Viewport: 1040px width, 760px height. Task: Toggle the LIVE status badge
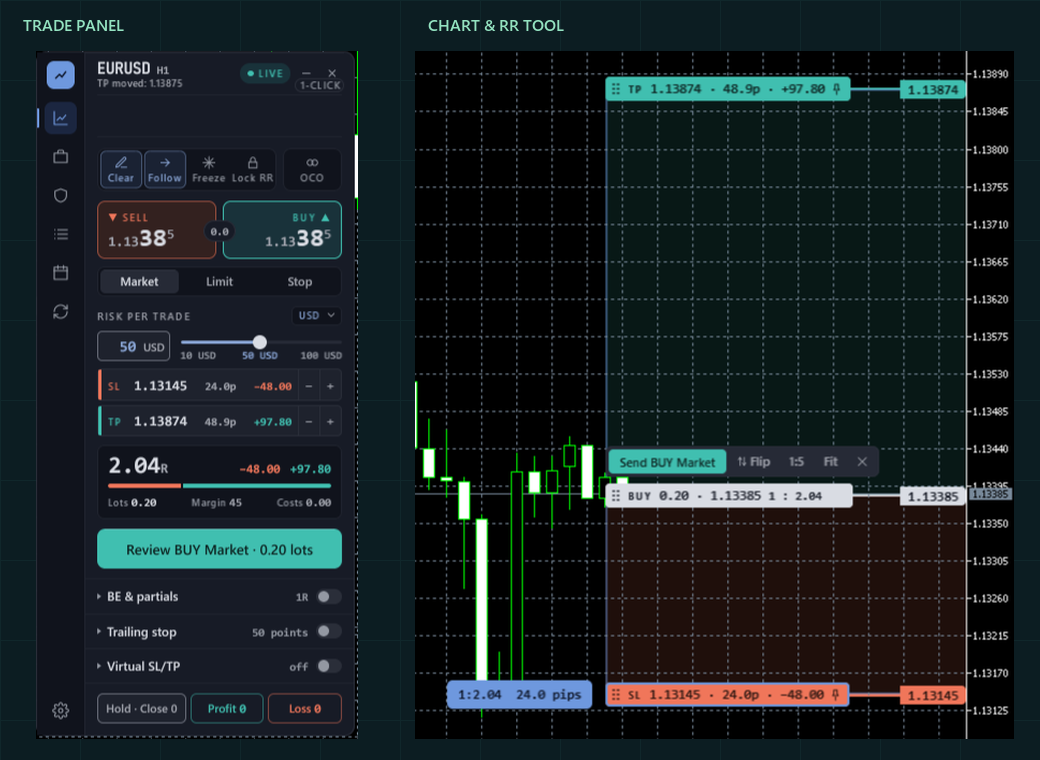265,74
